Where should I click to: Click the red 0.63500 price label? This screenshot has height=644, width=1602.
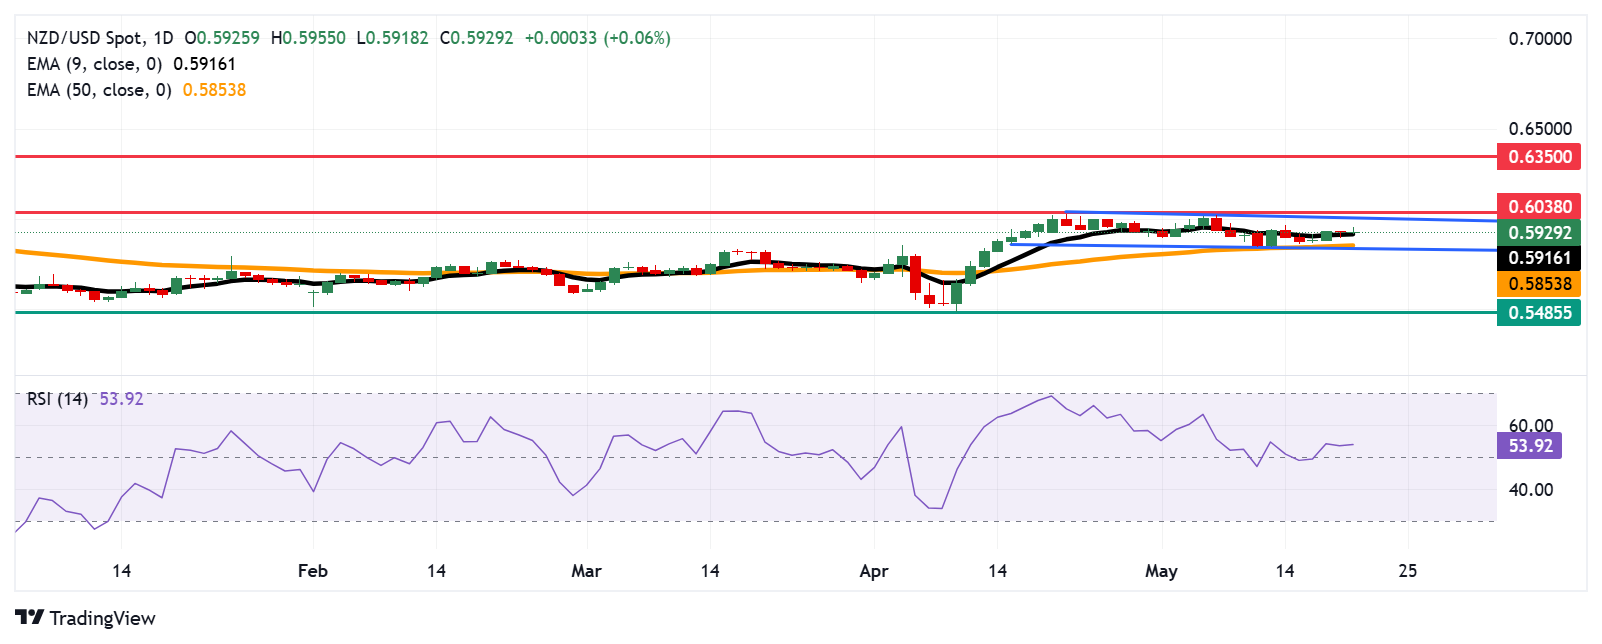point(1539,157)
